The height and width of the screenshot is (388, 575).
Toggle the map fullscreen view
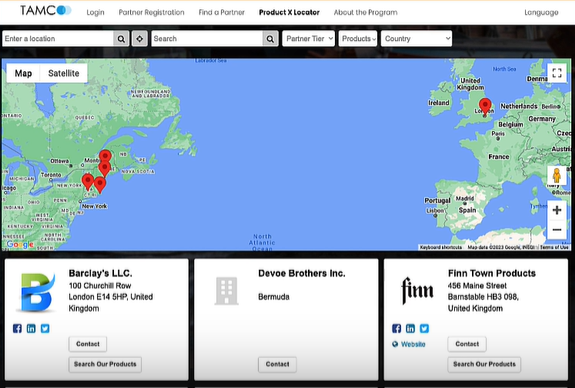click(557, 73)
